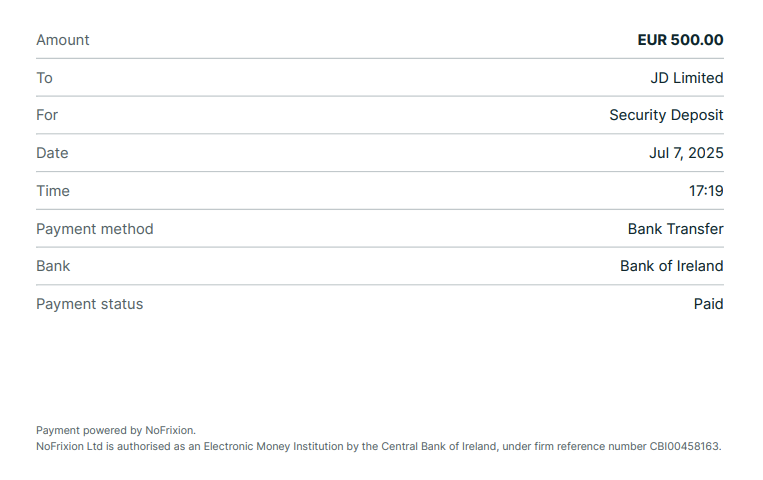Select the 17:19 time value
Screen dimensions: 763x480
pyautogui.click(x=706, y=191)
